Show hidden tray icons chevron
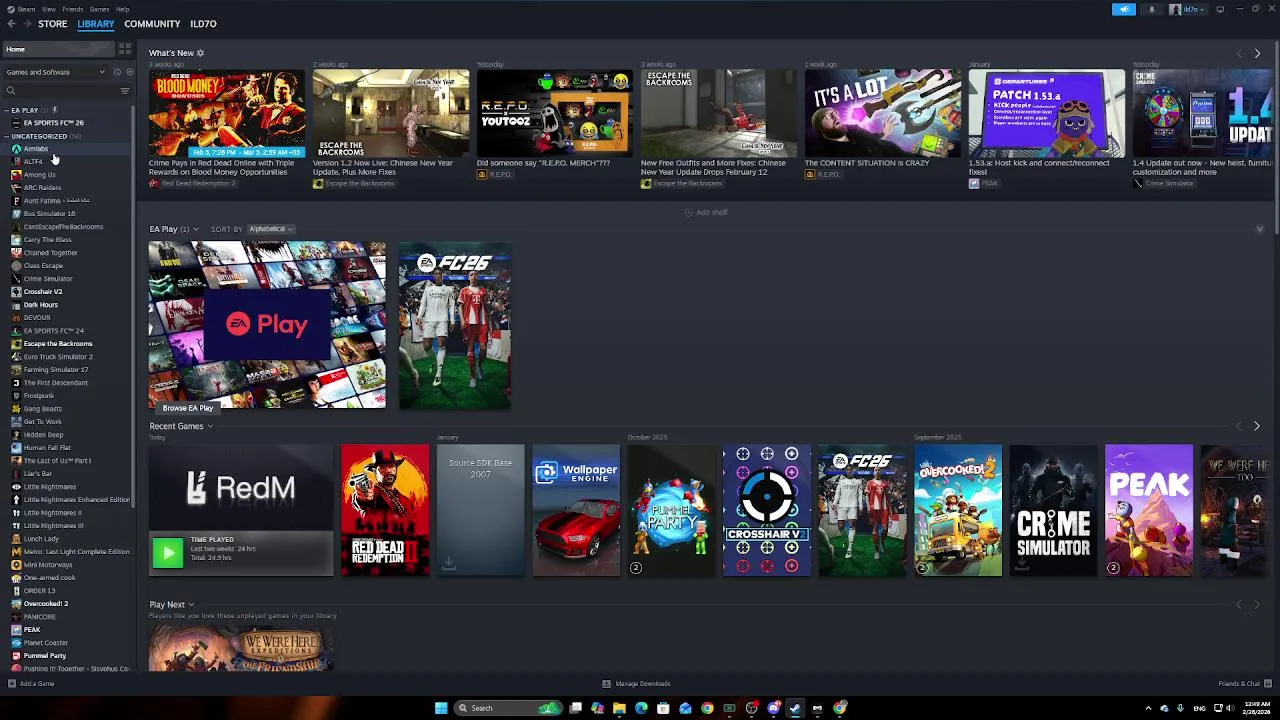This screenshot has height=720, width=1280. pyautogui.click(x=1148, y=708)
